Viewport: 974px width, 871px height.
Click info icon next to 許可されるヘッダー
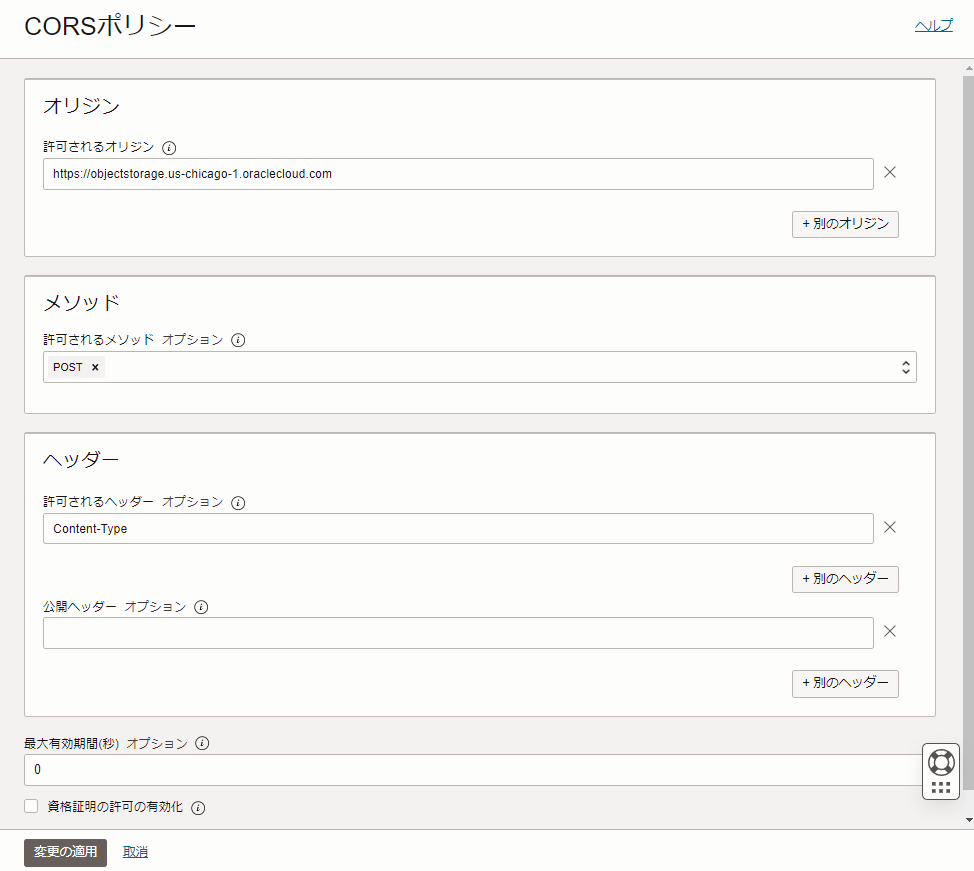tap(238, 503)
